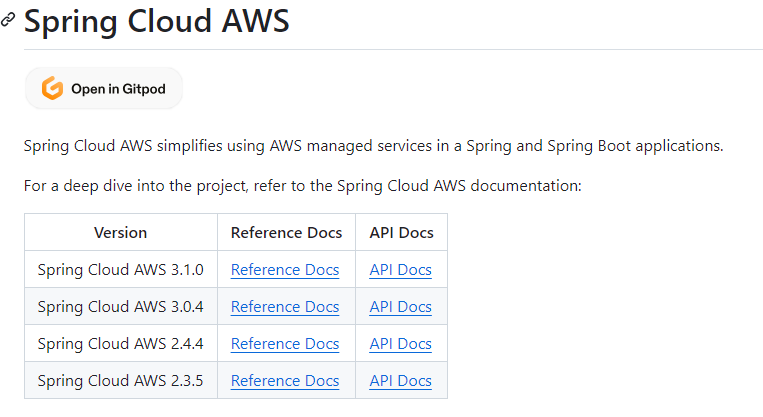Select the Spring Cloud AWS 2.4.4 cell
763x417 pixels.
pyautogui.click(x=121, y=344)
